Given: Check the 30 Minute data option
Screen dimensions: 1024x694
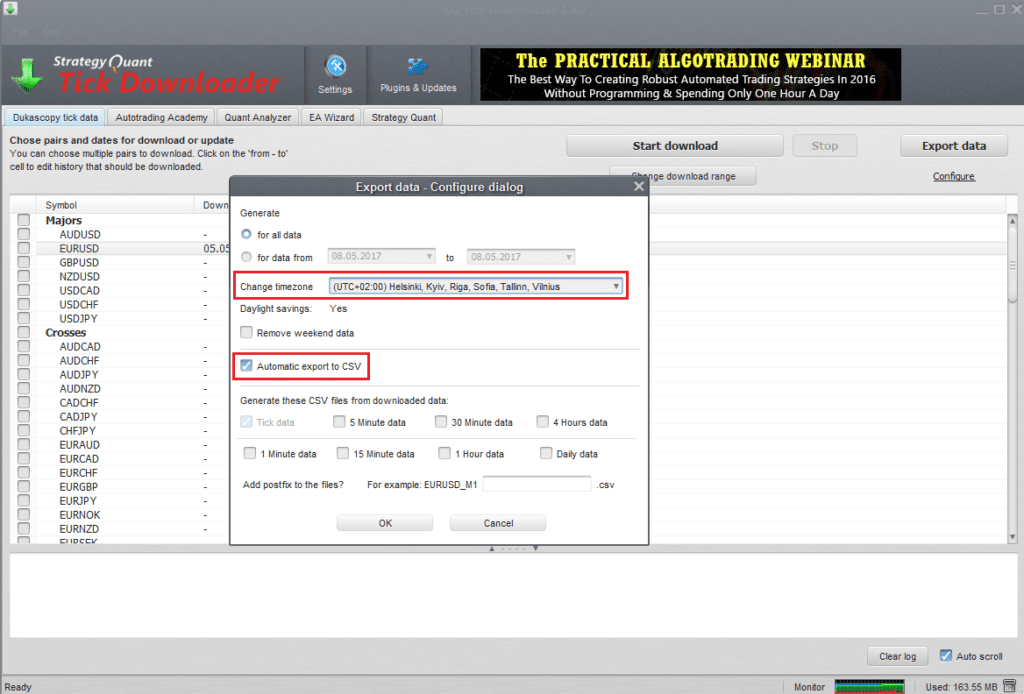Looking at the screenshot, I should click(441, 422).
